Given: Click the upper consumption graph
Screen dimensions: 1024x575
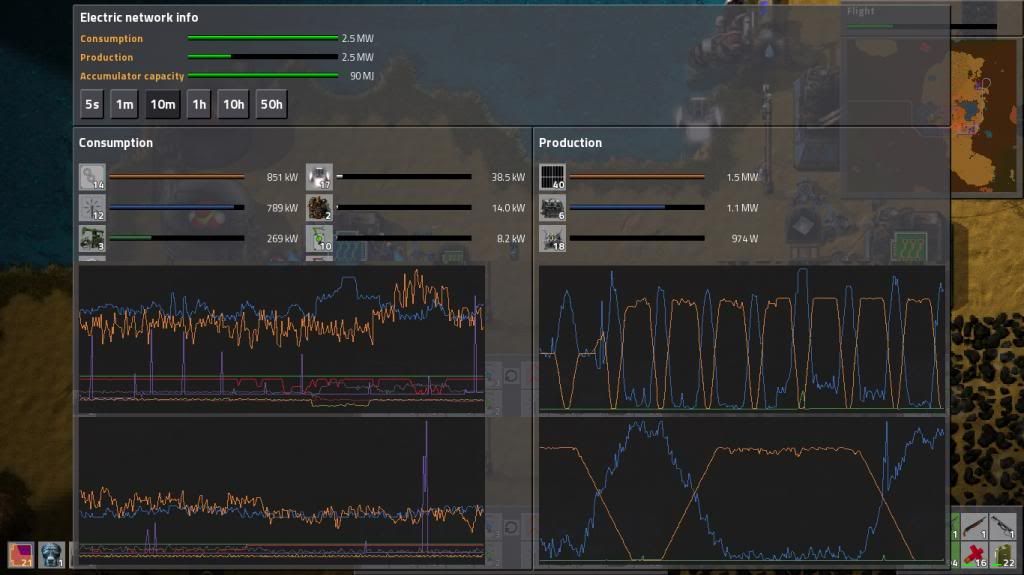Looking at the screenshot, I should coord(281,339).
